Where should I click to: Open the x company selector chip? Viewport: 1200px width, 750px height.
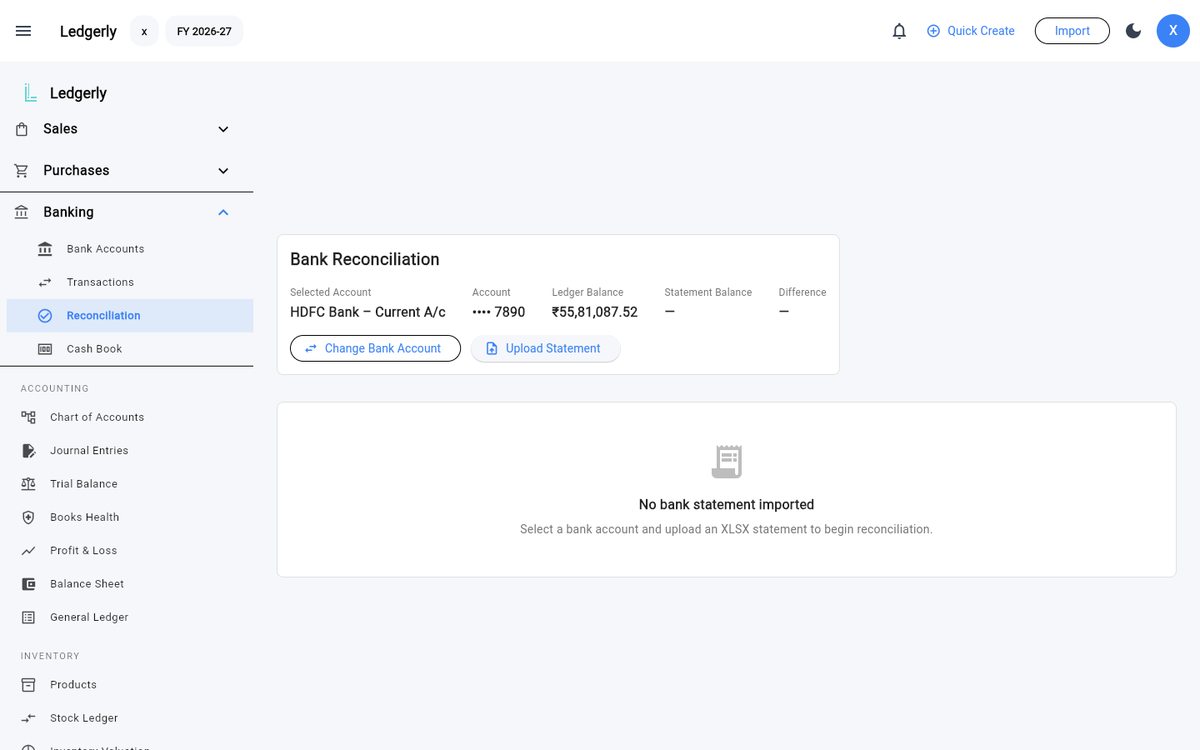[144, 31]
